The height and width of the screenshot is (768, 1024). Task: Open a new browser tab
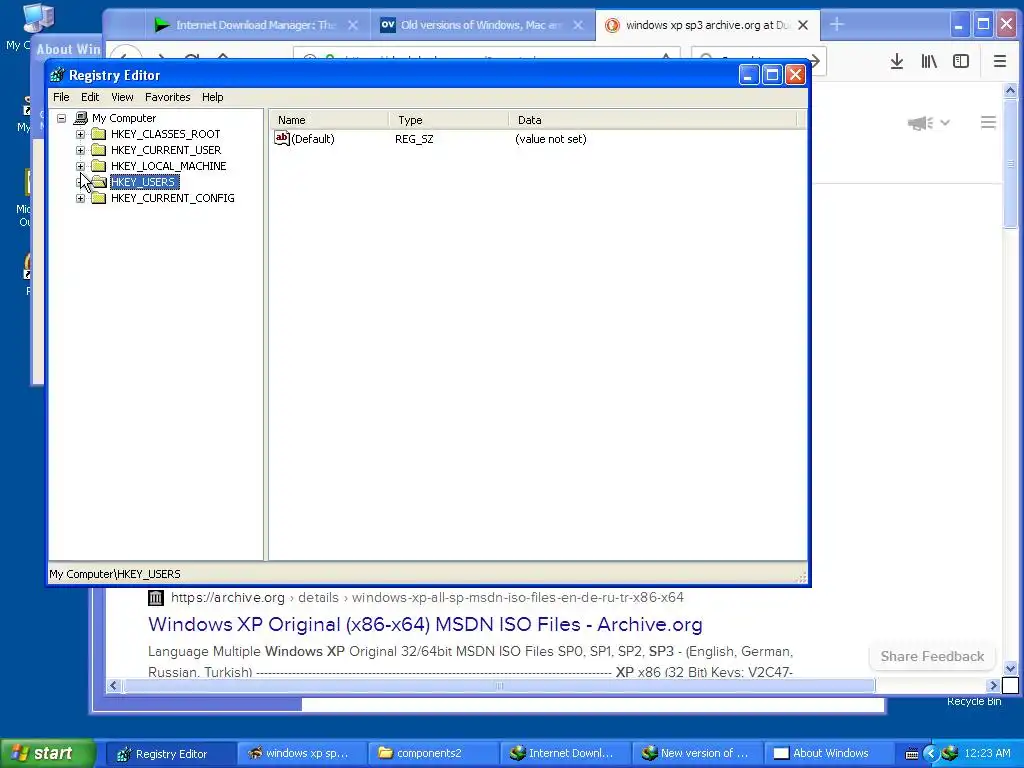click(837, 25)
